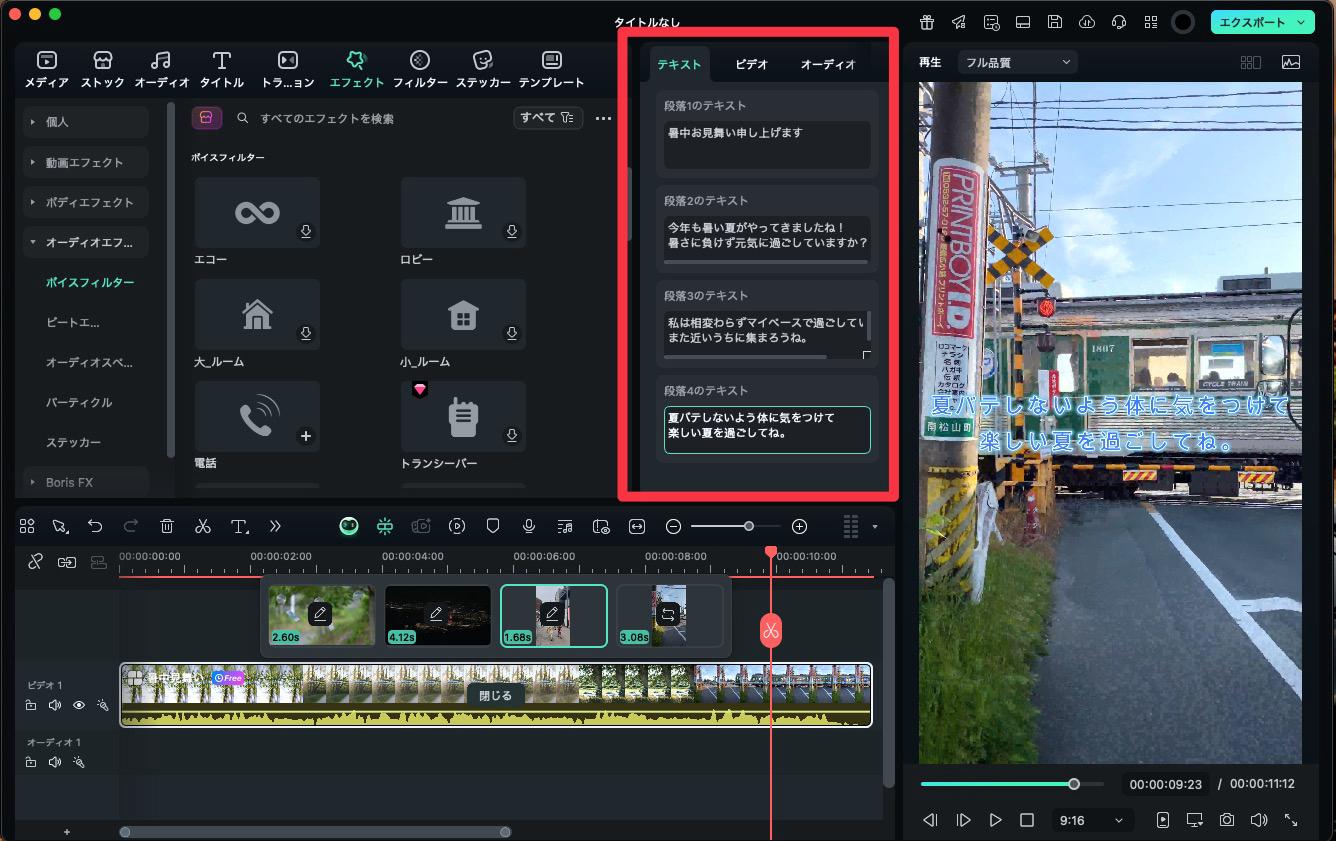Screen dimensions: 1336x841
Task: Click the green AI robot face icon
Action: (x=348, y=526)
